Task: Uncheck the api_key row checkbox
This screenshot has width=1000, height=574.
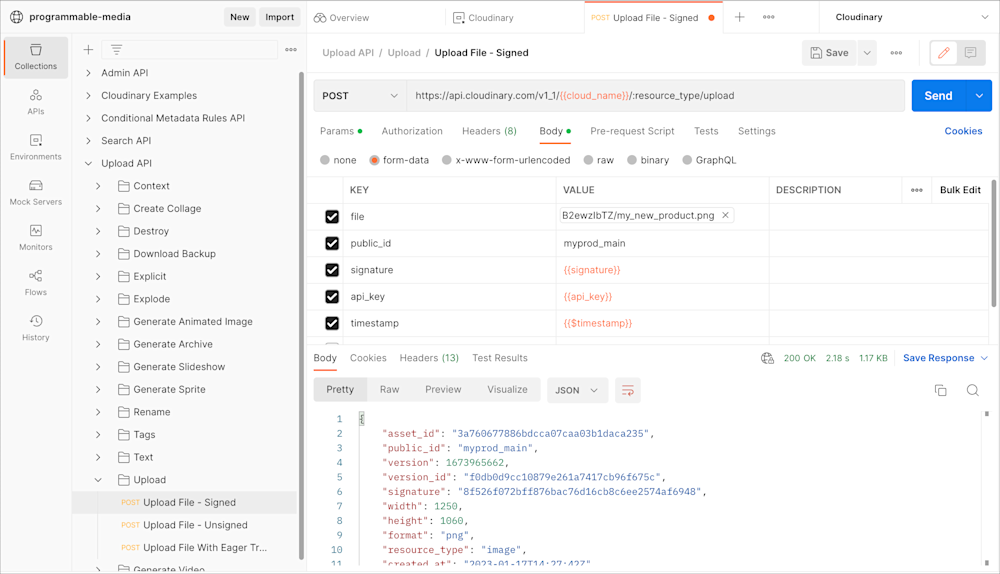Action: tap(332, 297)
